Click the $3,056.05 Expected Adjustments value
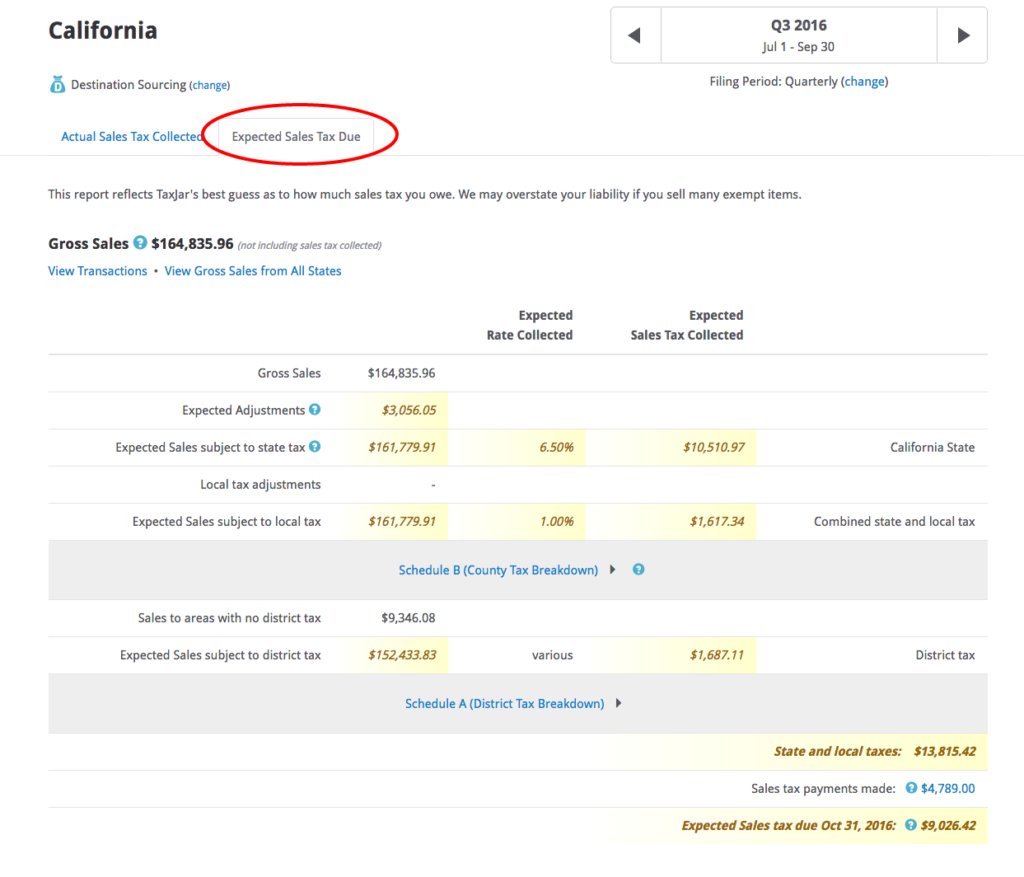The image size is (1024, 877). (x=408, y=410)
